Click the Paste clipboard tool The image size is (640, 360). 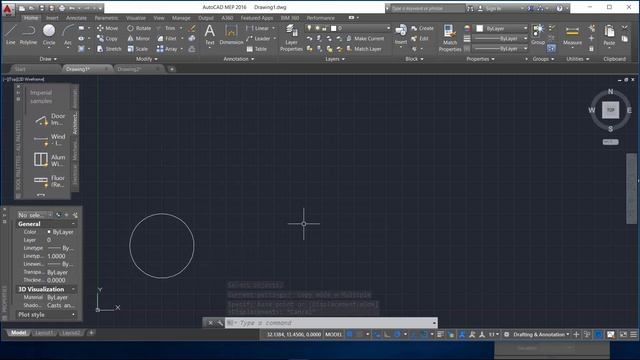[609, 35]
